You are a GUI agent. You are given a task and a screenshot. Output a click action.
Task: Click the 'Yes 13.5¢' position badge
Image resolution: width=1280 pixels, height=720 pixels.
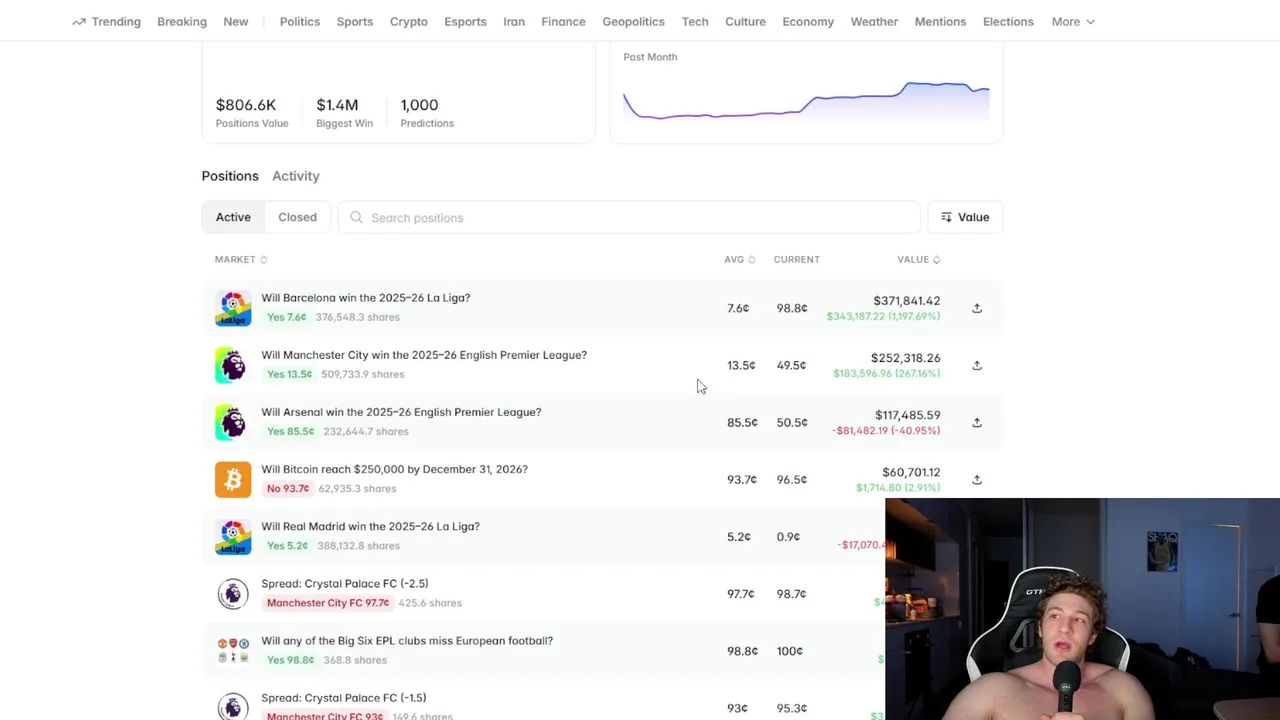(x=290, y=374)
